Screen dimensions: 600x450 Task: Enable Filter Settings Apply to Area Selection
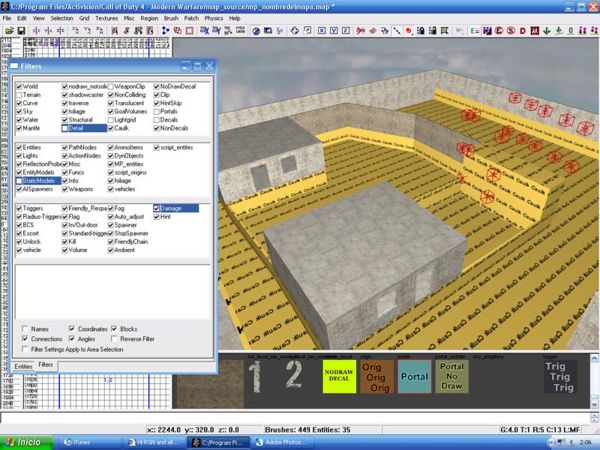[x=25, y=349]
